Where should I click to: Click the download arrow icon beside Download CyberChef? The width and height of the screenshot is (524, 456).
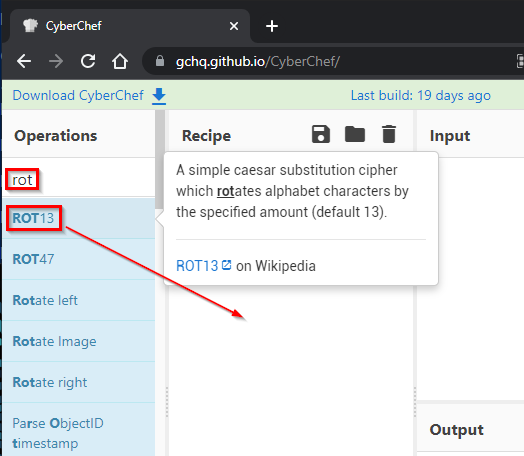[159, 97]
